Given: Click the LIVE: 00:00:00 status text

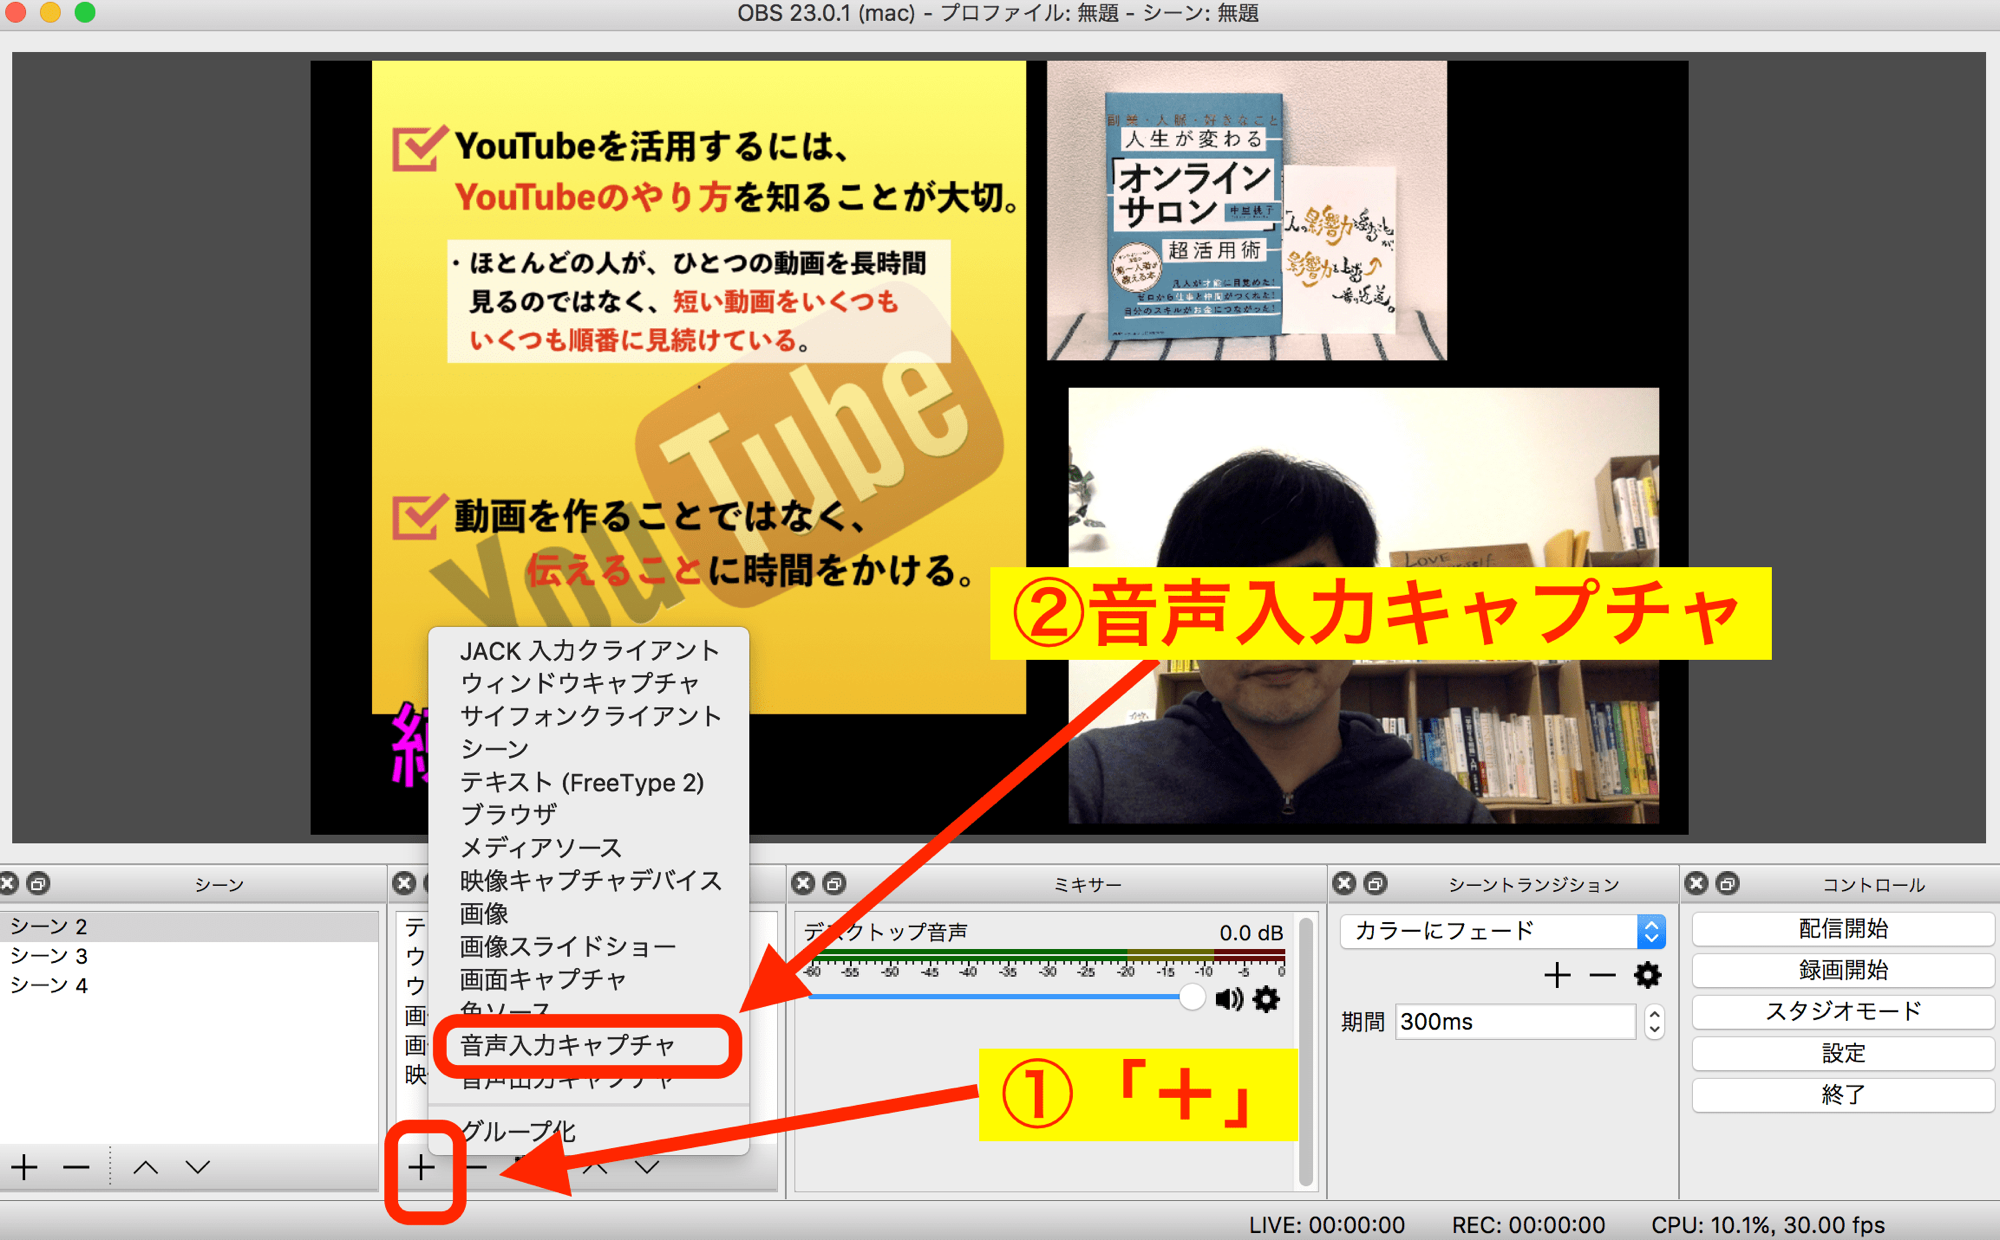Looking at the screenshot, I should coord(1327,1225).
